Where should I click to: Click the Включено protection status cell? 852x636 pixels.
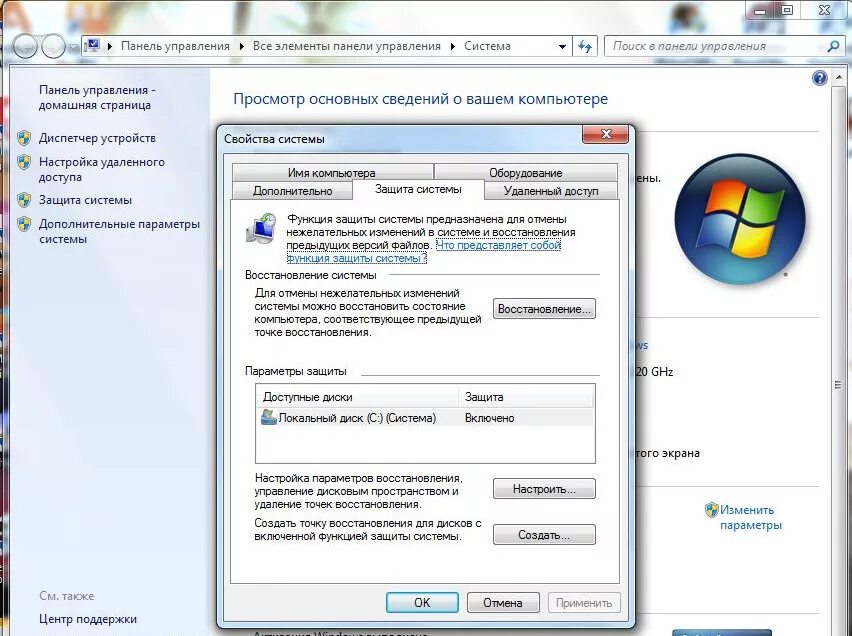[x=489, y=418]
